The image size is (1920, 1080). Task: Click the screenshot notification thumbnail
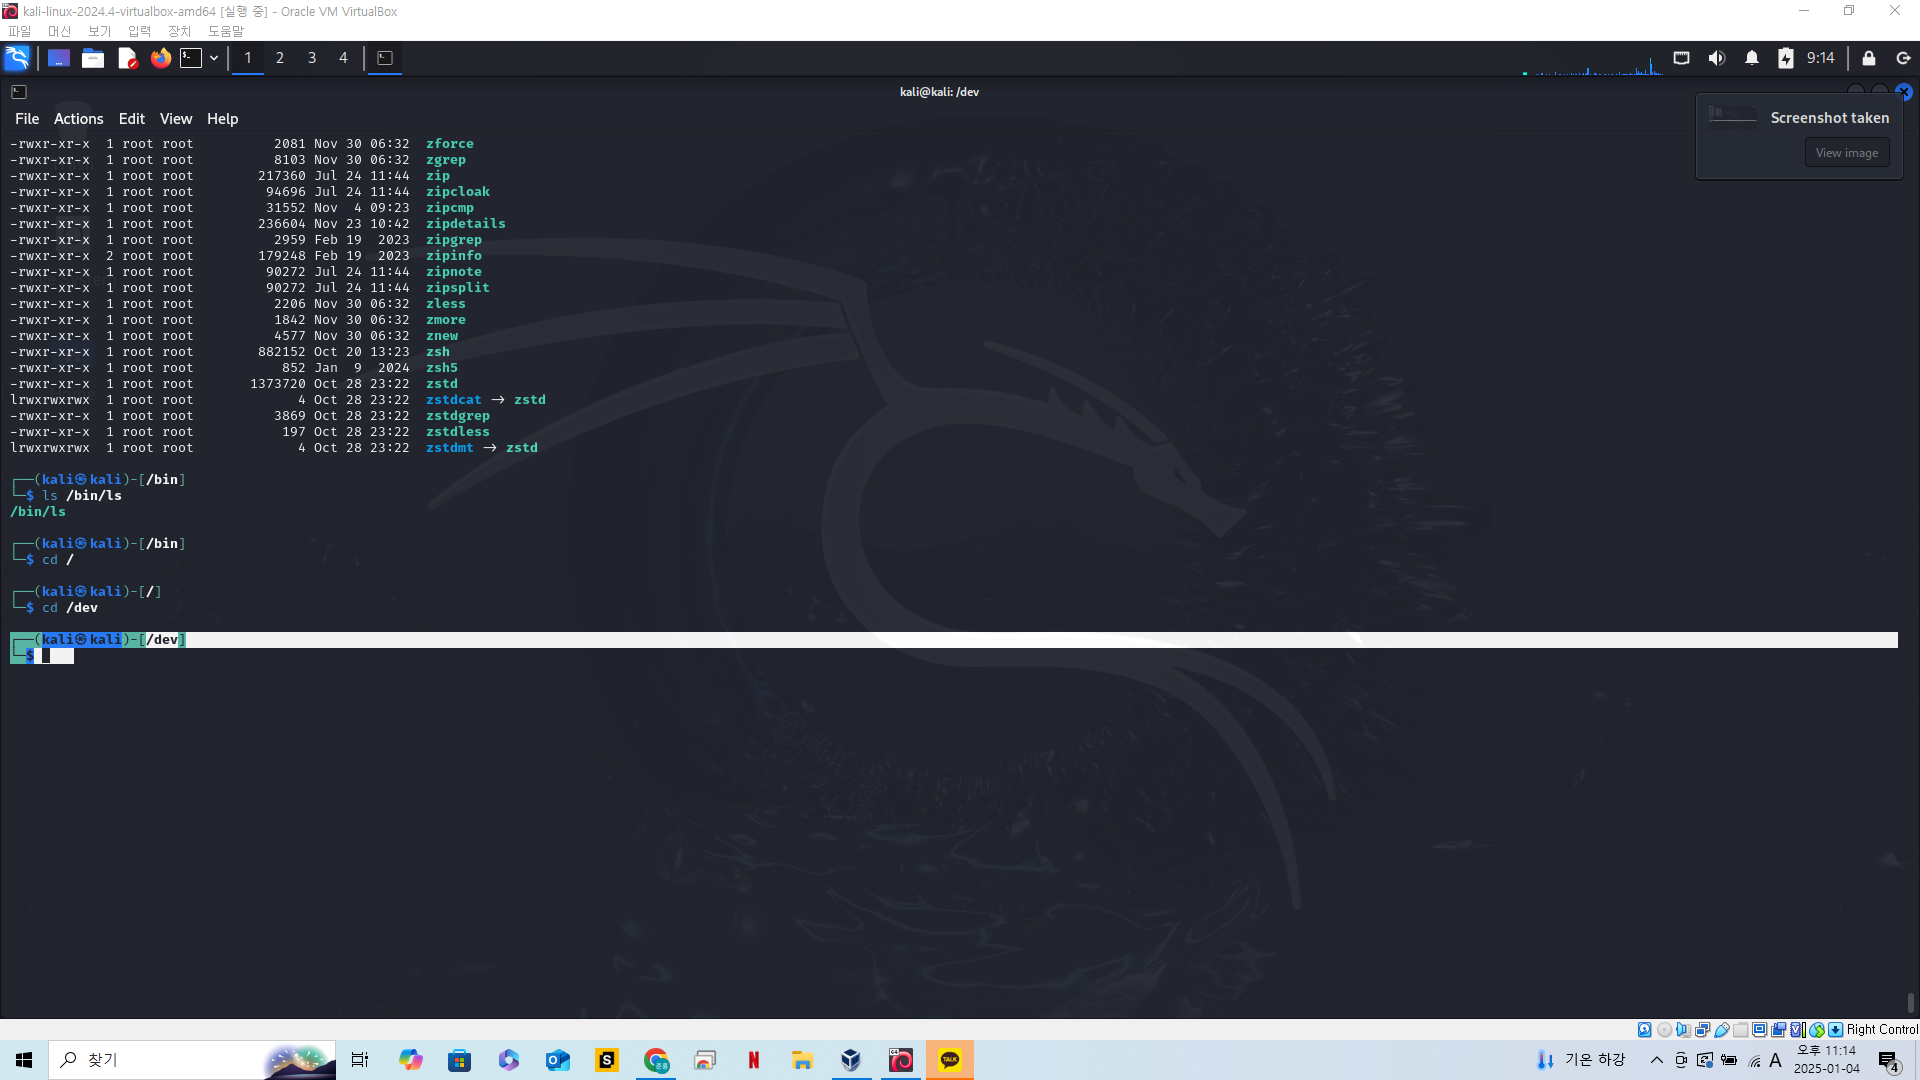click(x=1732, y=116)
